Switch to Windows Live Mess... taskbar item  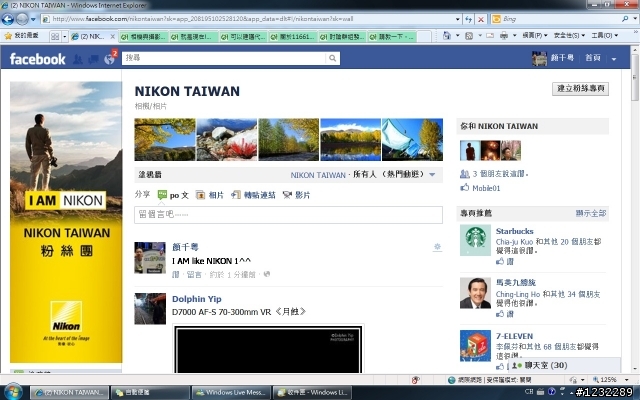pos(231,393)
